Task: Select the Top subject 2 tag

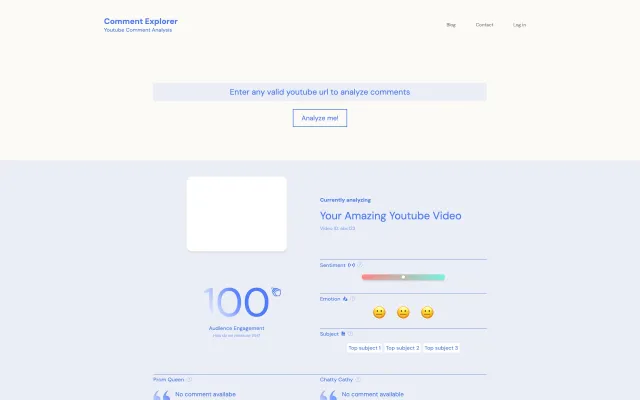Action: tap(402, 348)
